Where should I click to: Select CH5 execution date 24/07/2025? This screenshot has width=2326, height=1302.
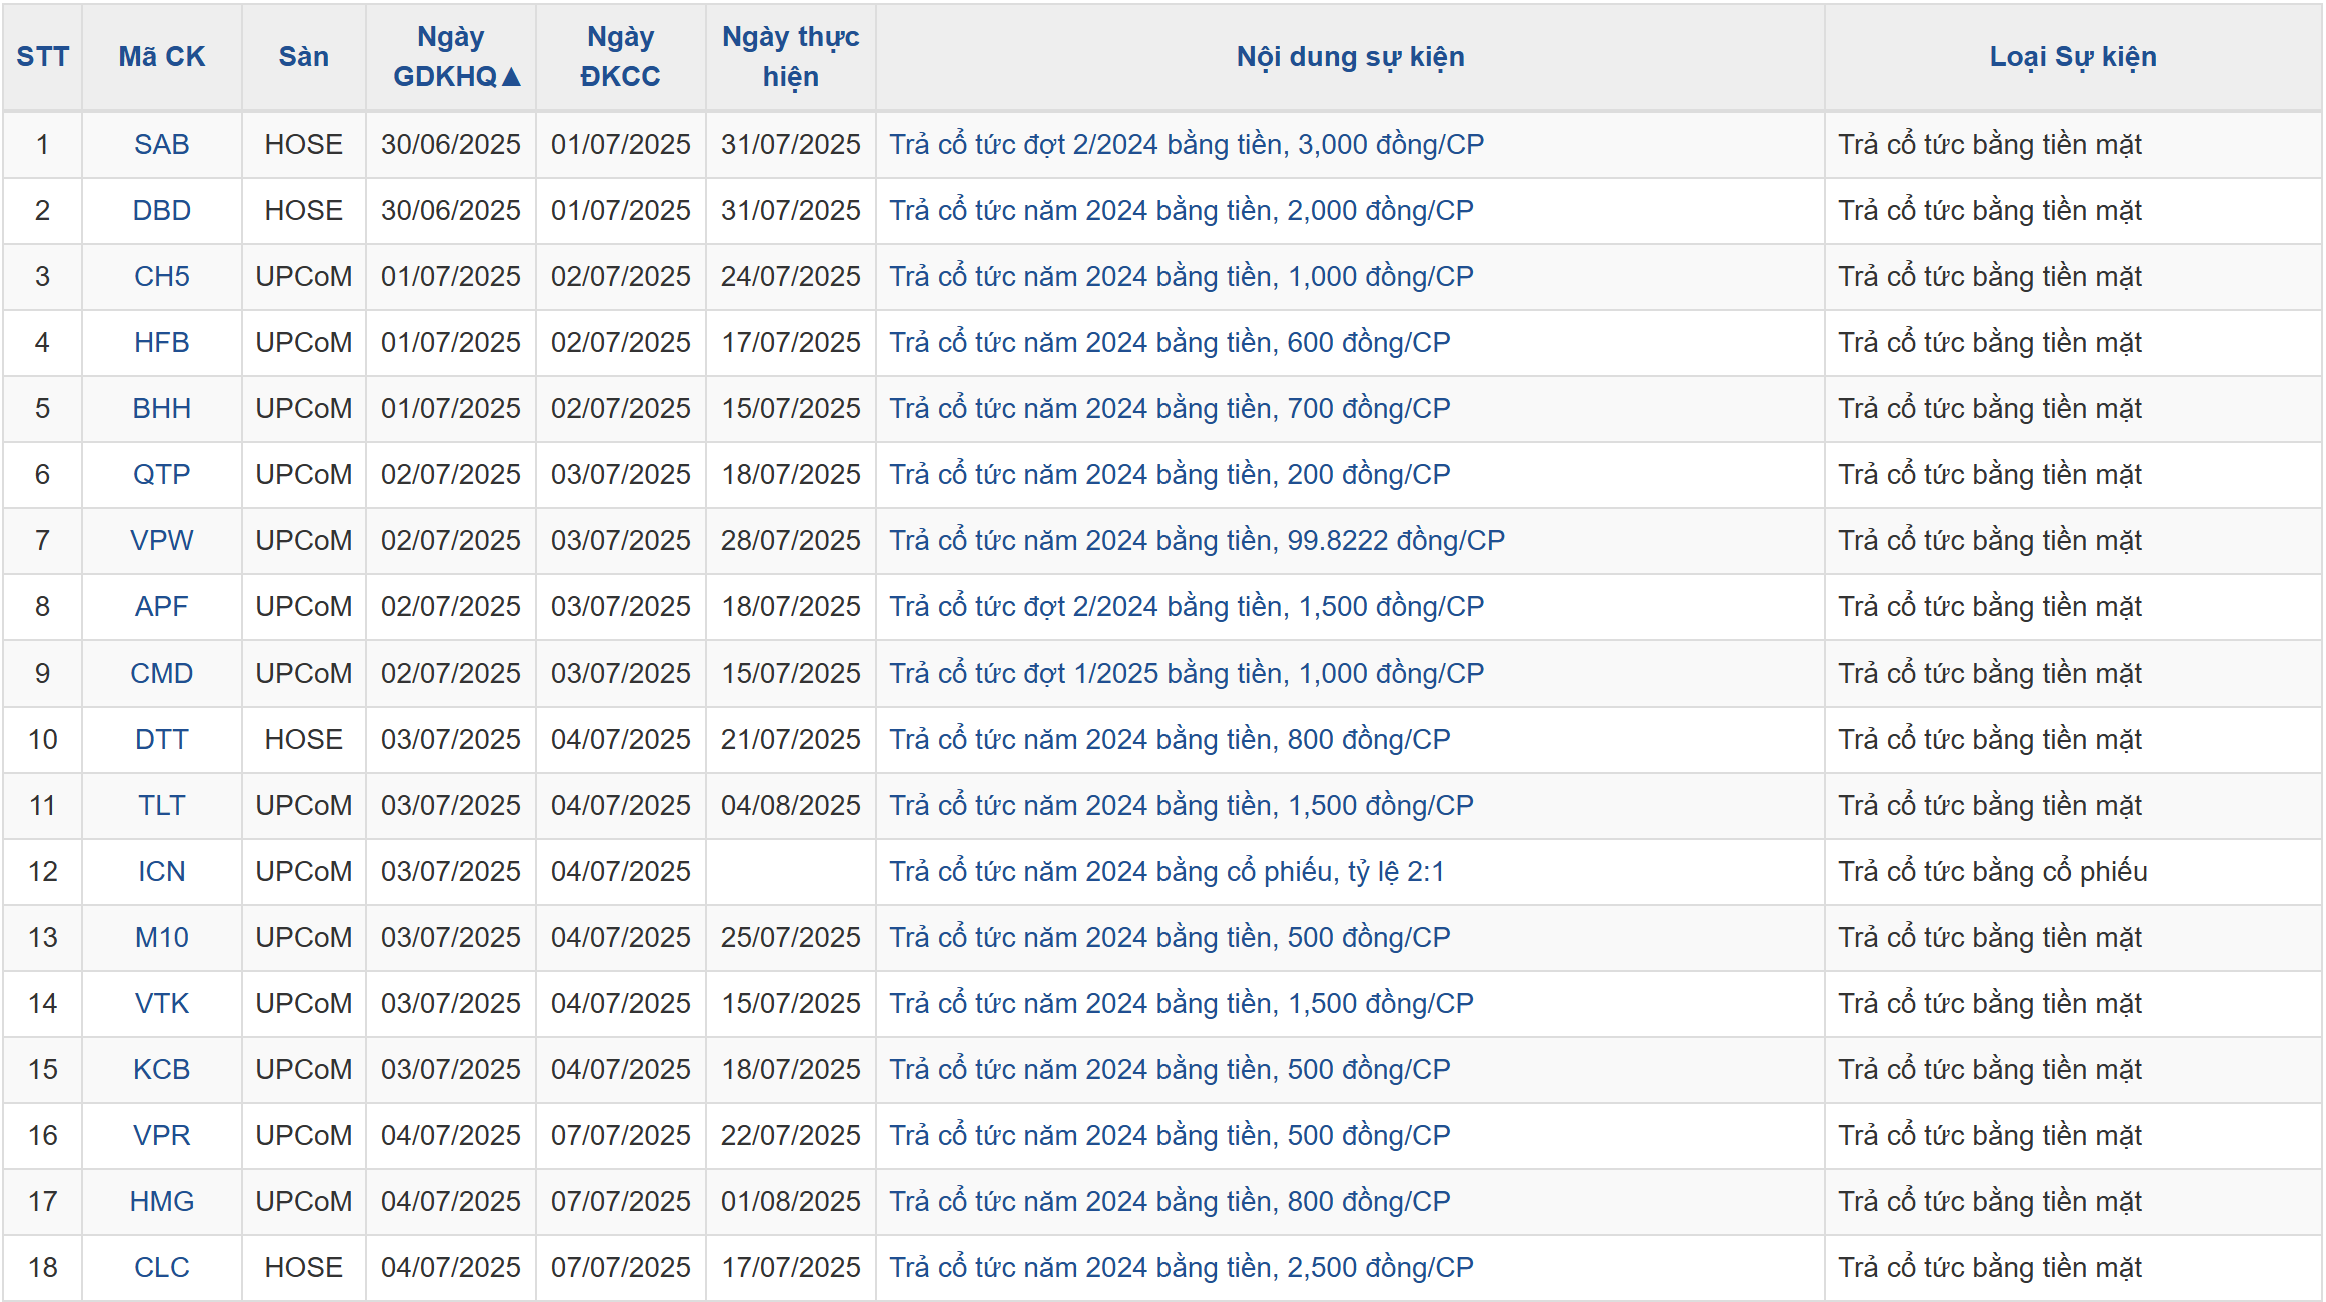[790, 277]
